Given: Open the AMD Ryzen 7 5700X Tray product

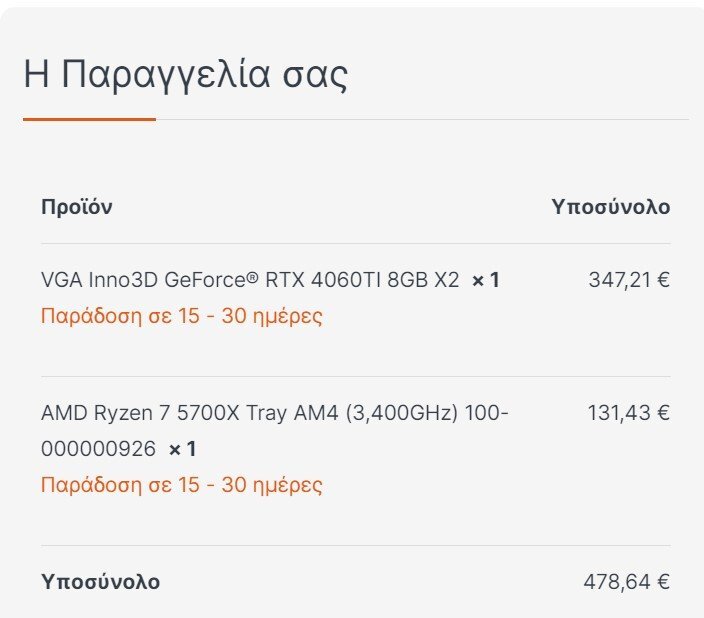Looking at the screenshot, I should [274, 430].
